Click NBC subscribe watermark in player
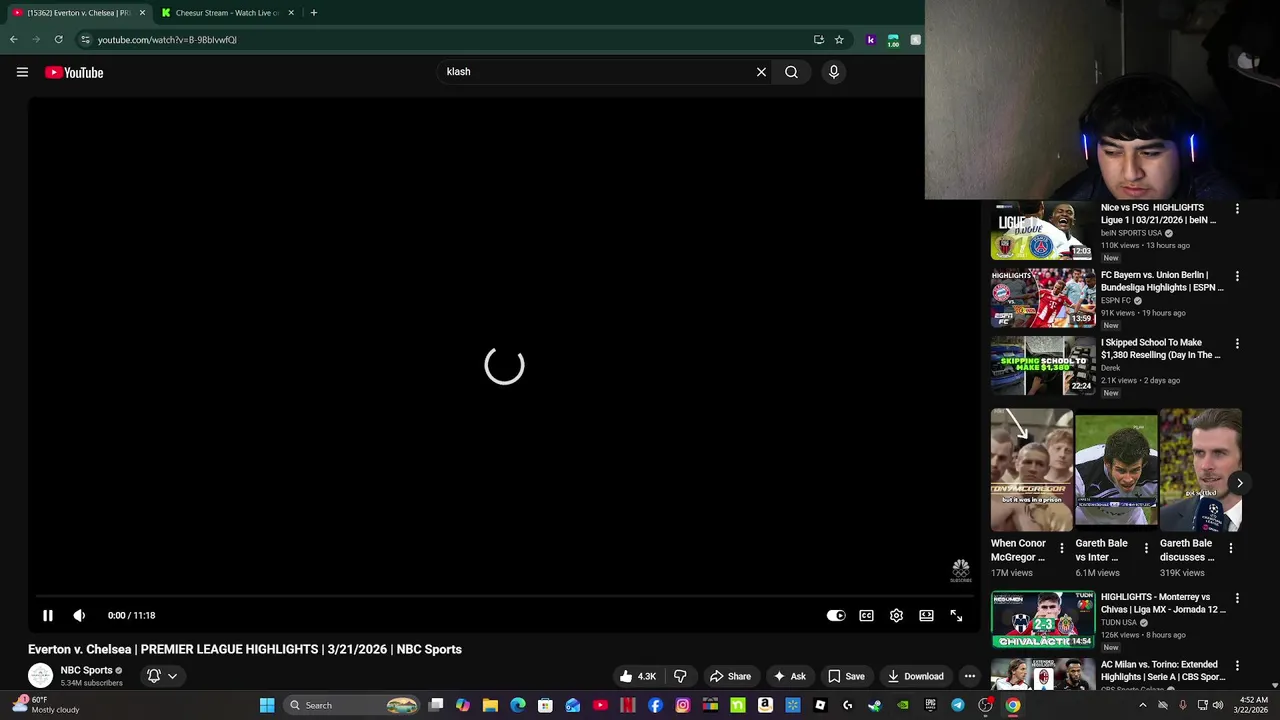Viewport: 1280px width, 720px height. (x=960, y=571)
